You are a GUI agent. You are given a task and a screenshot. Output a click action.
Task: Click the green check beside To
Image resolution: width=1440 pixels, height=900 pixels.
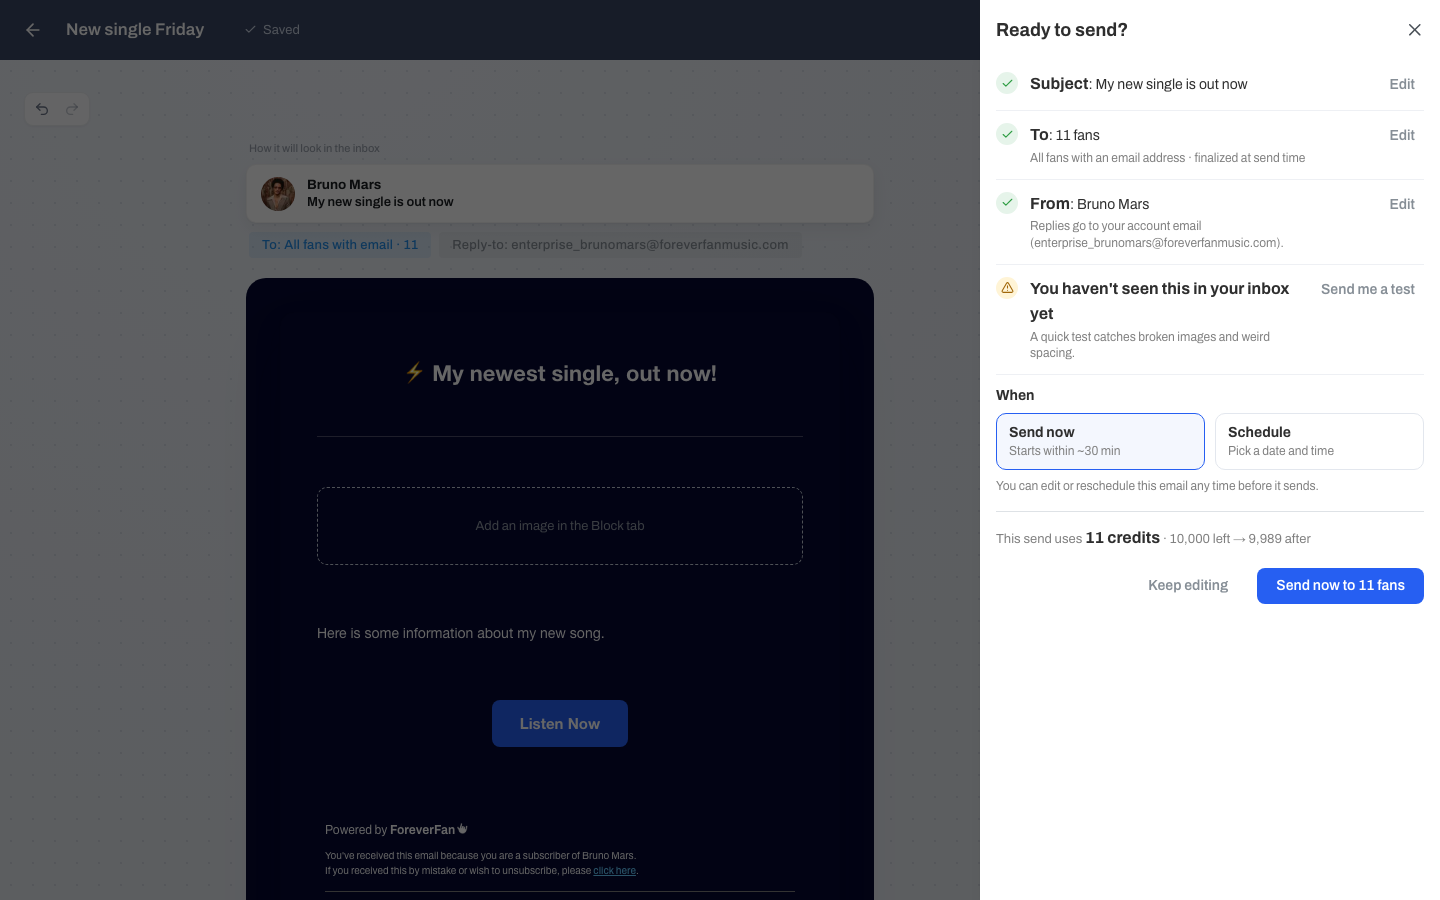1007,134
